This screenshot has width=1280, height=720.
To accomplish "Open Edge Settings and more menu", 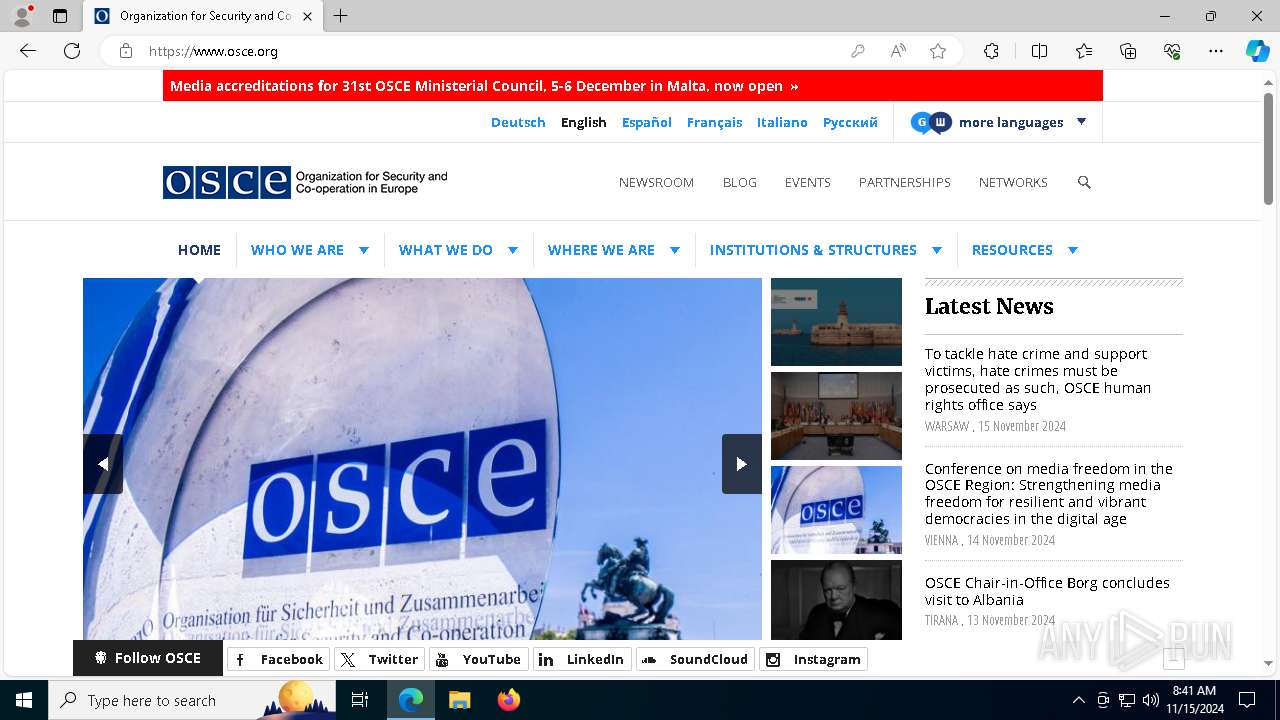I will (x=1216, y=51).
